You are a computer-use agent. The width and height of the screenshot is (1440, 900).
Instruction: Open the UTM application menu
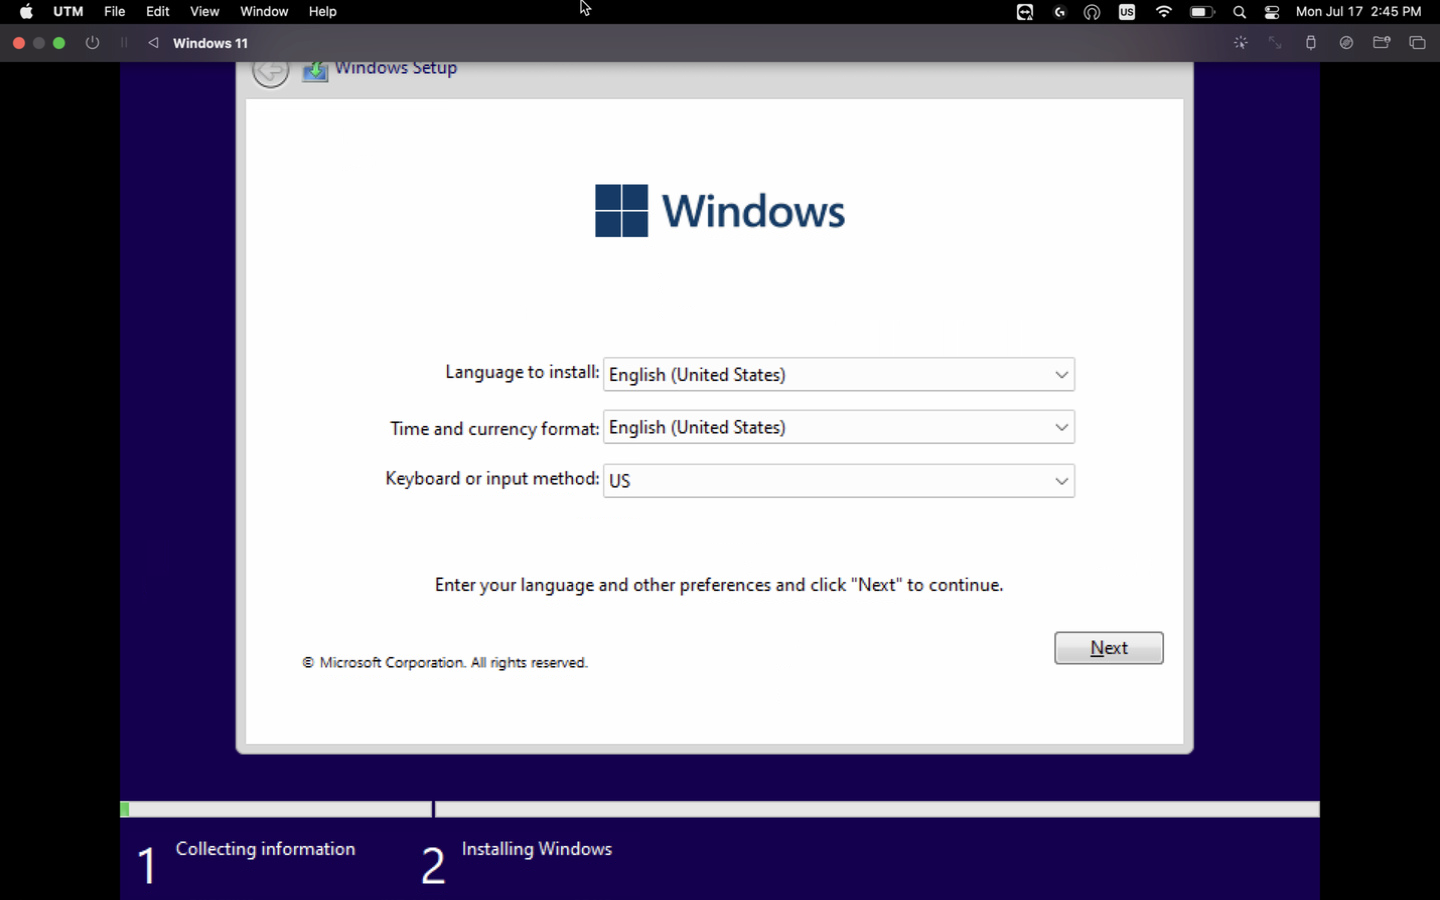[68, 12]
